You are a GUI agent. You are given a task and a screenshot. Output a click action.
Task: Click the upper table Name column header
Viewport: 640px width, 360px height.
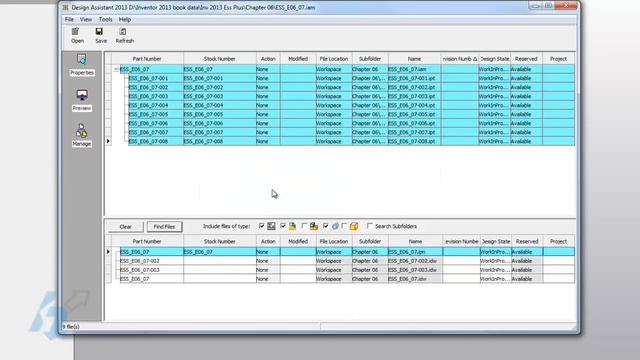(x=414, y=59)
